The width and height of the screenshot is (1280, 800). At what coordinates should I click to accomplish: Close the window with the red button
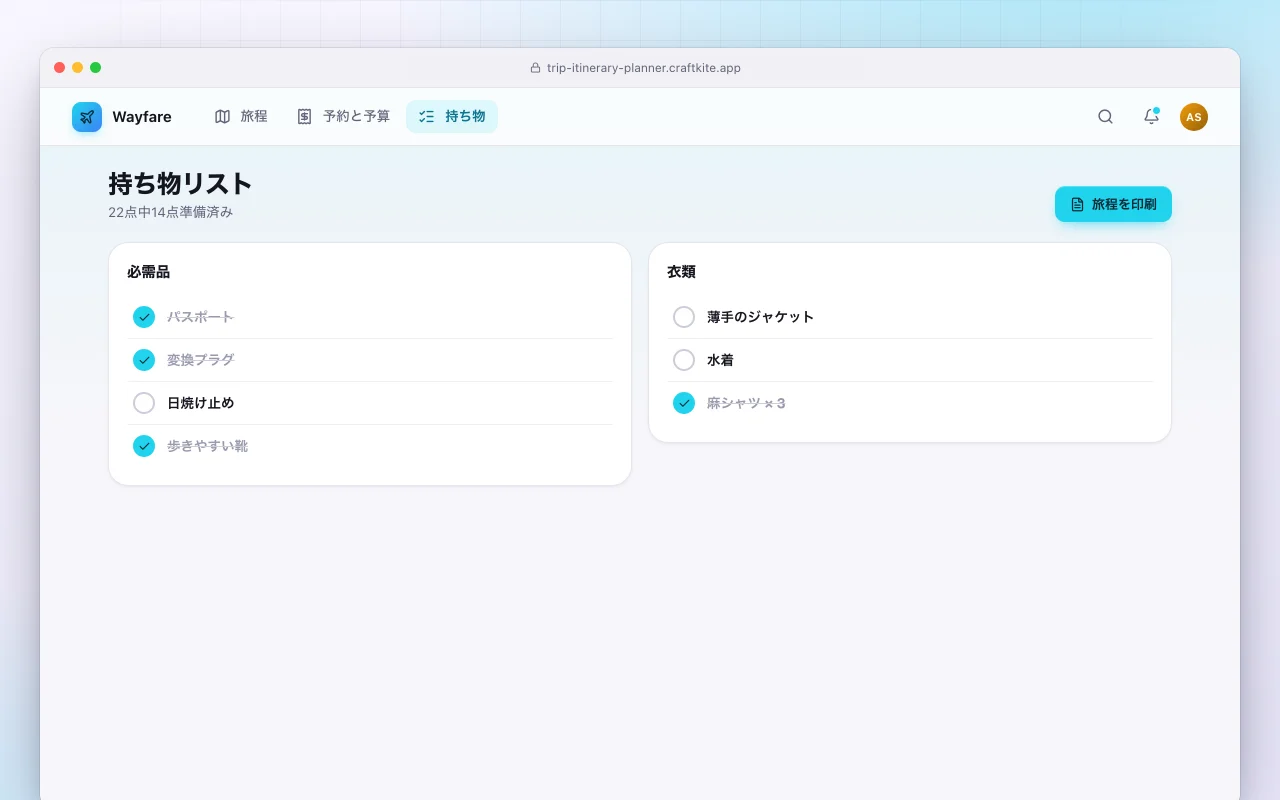60,68
